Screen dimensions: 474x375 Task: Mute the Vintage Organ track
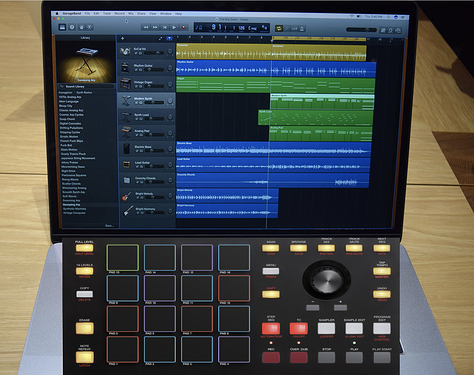[137, 86]
